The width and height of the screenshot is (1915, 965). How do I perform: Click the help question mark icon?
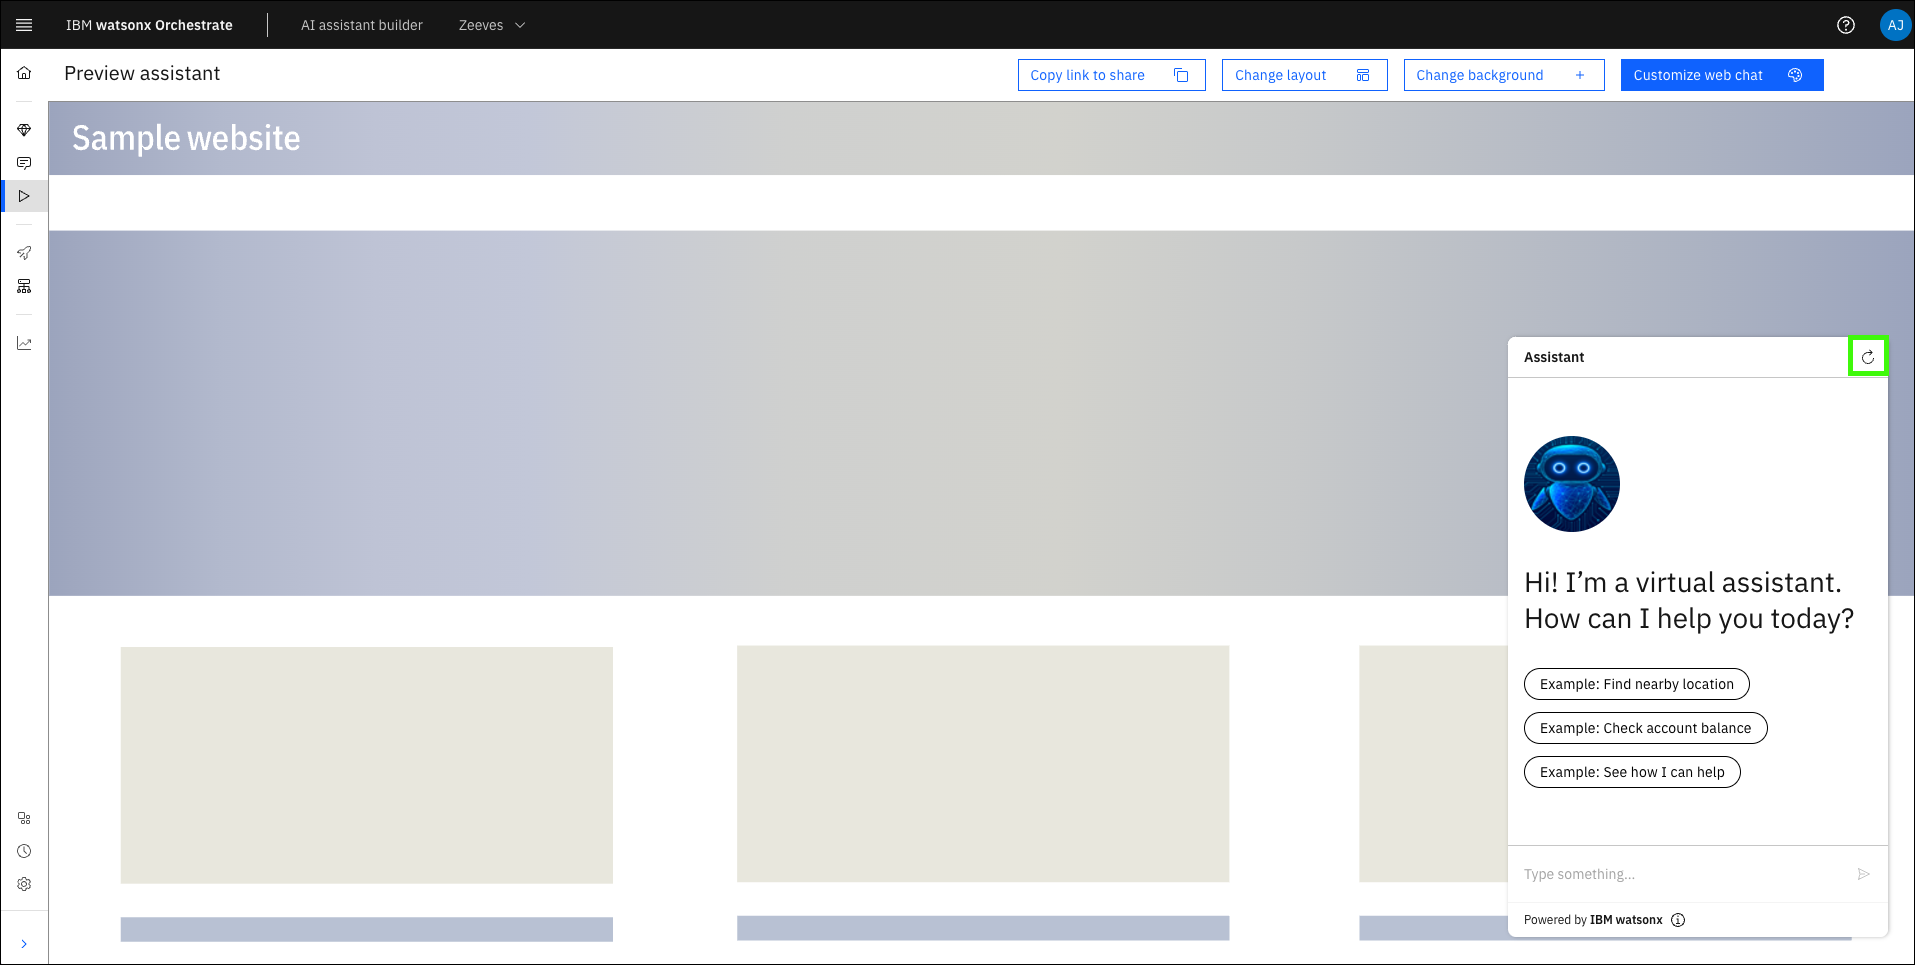[1846, 25]
